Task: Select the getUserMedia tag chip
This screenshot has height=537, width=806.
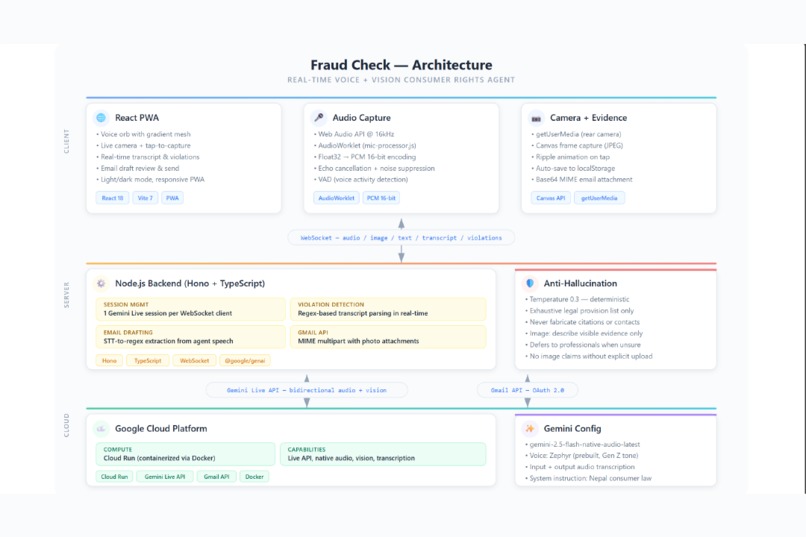Action: tap(599, 198)
